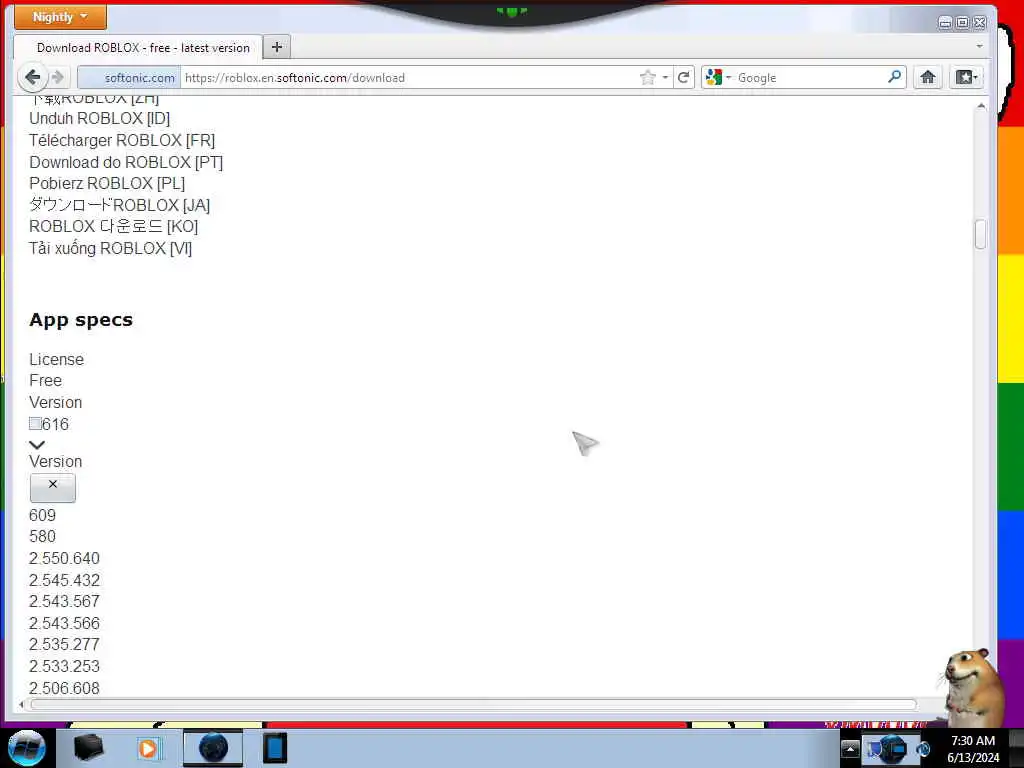Viewport: 1024px width, 768px height.
Task: Select version 2.533.253
Action: pyautogui.click(x=64, y=666)
